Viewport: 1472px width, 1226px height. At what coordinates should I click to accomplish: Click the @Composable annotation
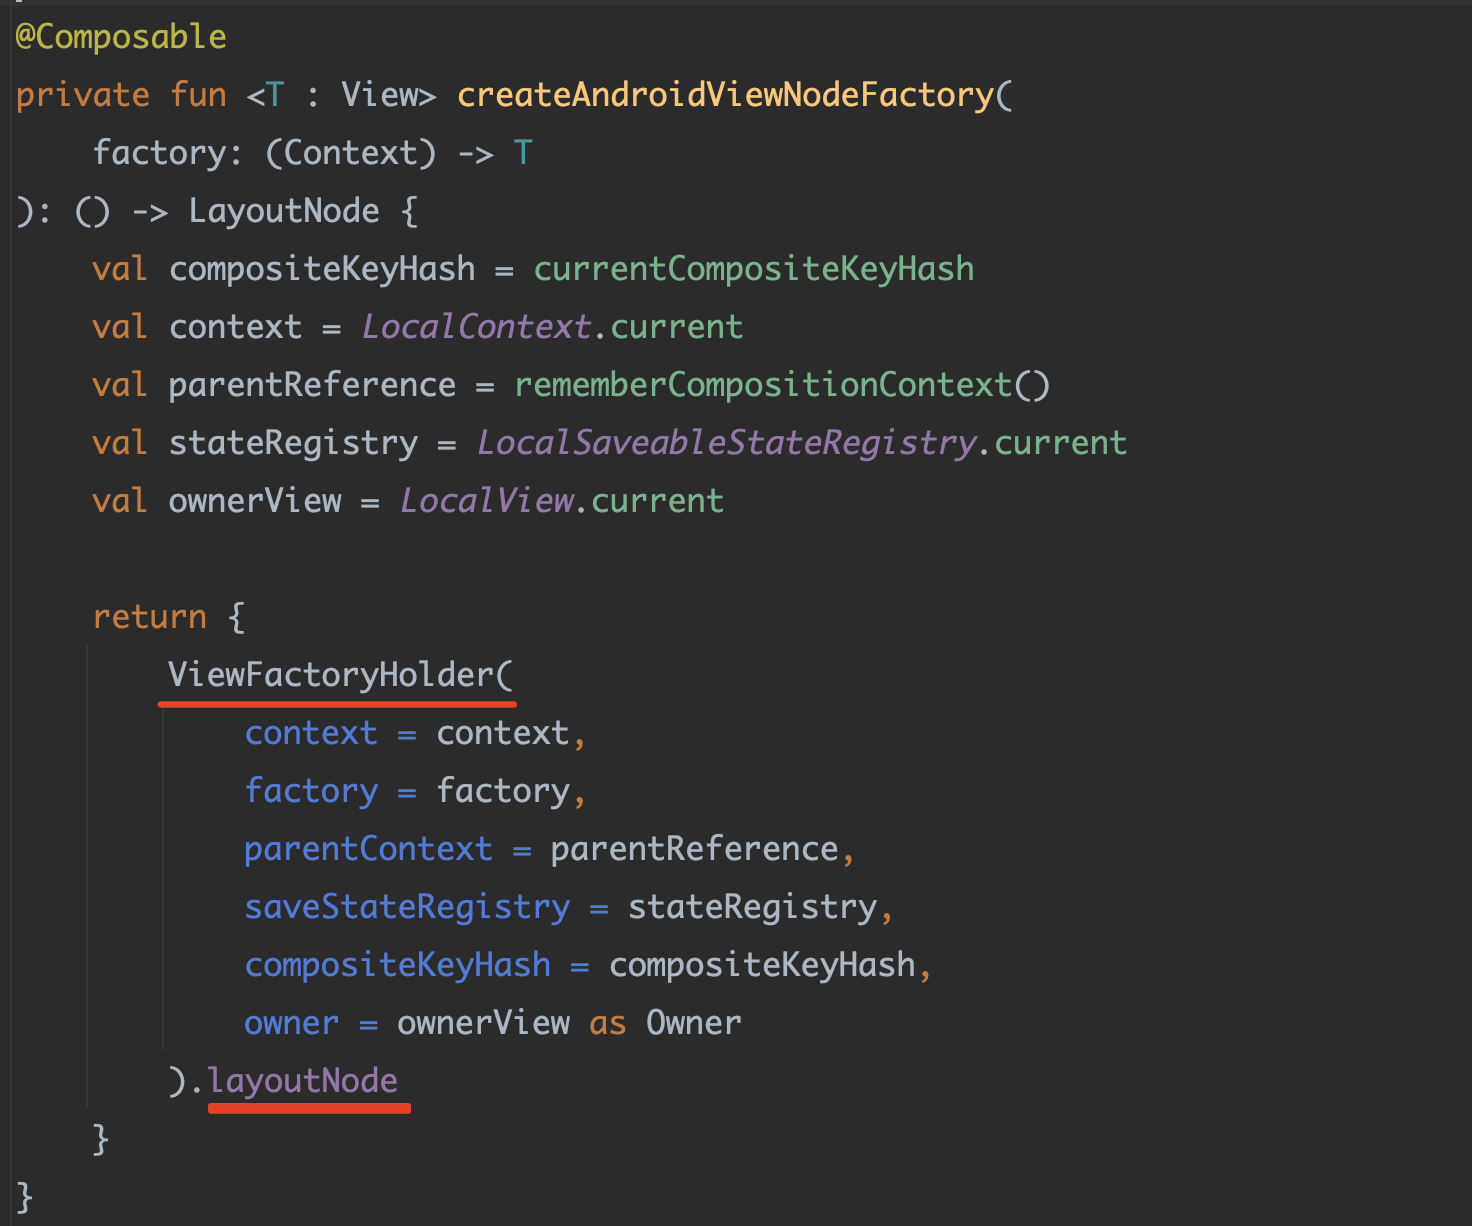click(x=121, y=37)
